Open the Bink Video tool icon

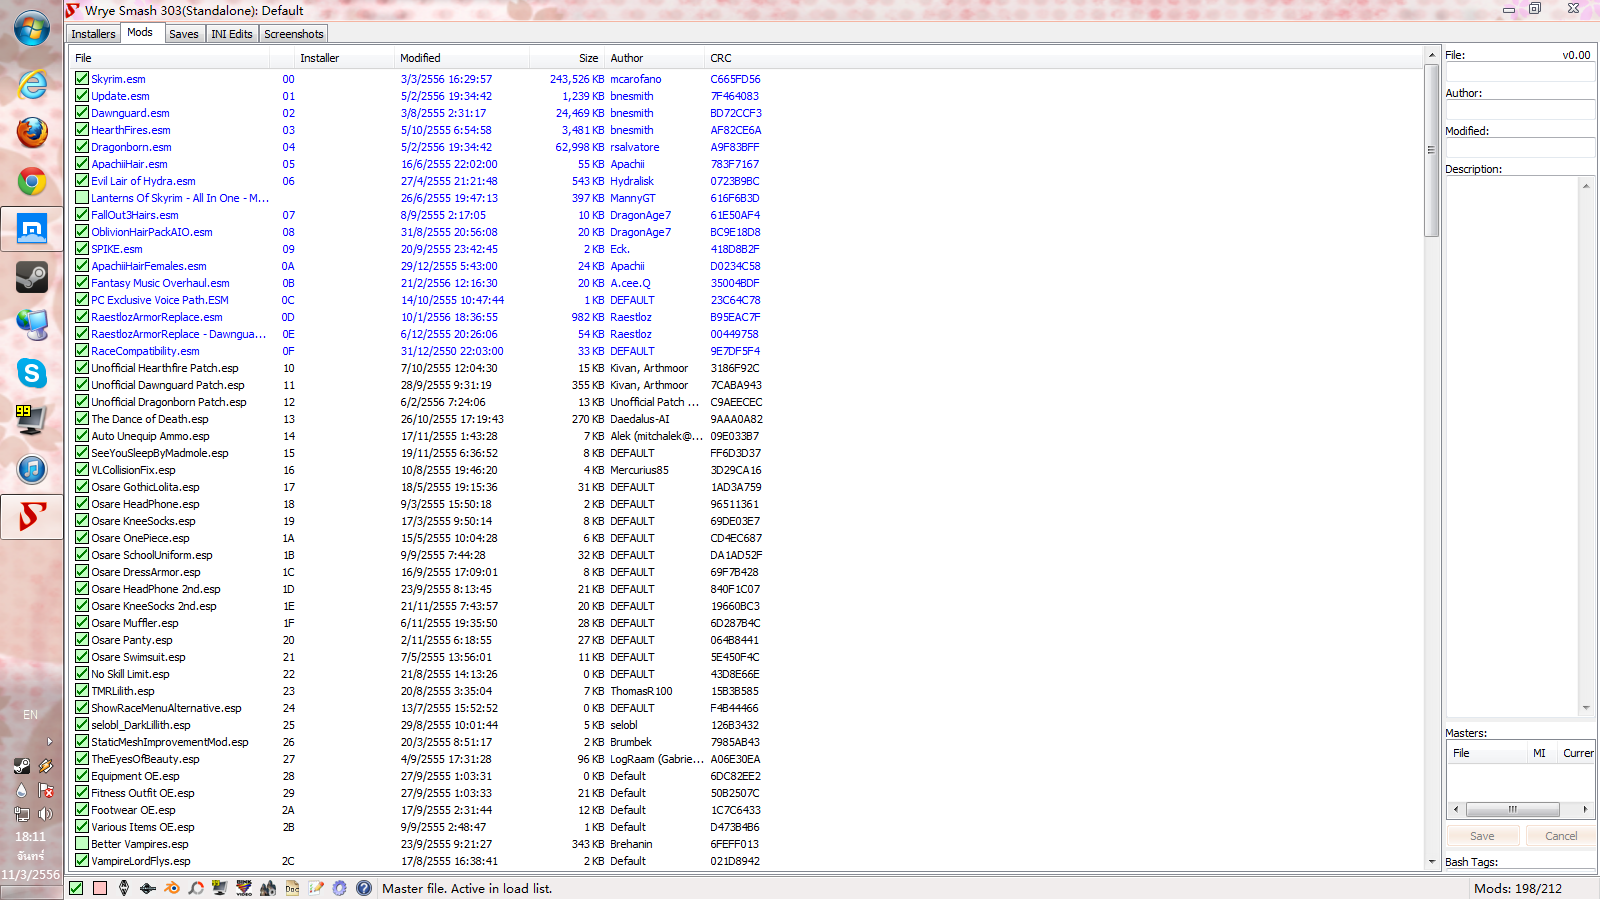[244, 888]
